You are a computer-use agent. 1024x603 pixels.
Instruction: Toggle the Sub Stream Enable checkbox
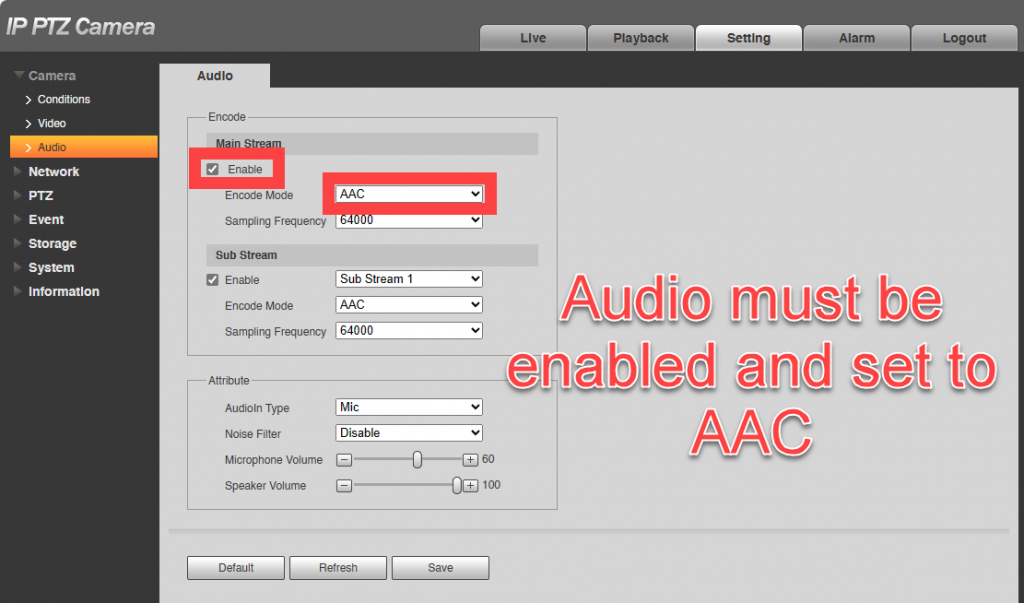coord(212,280)
